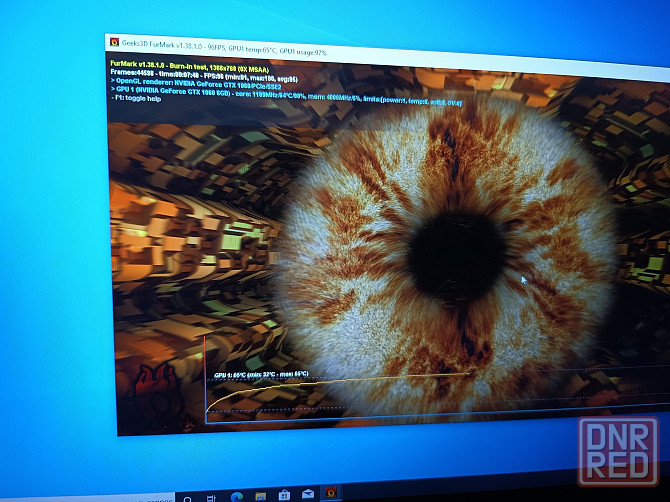Click the FurMark icon in the window title bar
Viewport: 670px width, 502px height.
click(x=114, y=42)
